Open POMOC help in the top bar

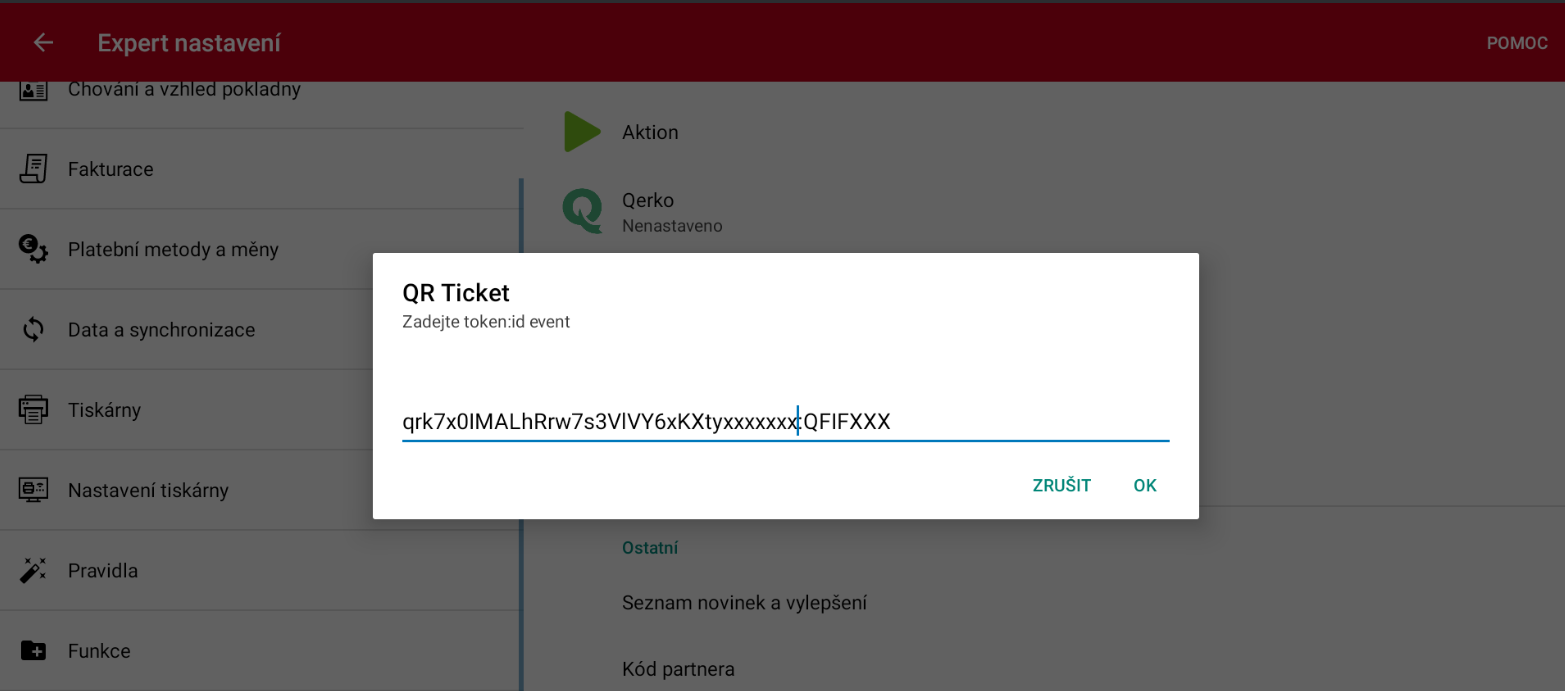[x=1516, y=43]
